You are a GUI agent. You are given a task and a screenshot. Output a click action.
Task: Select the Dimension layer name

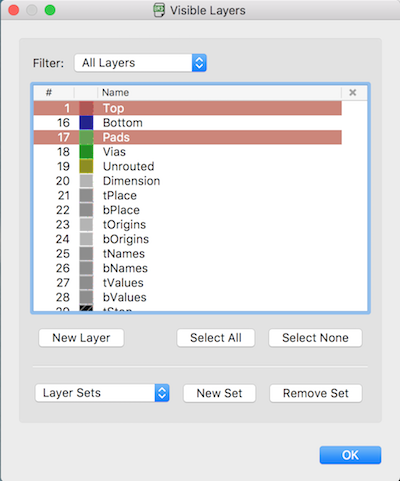point(131,181)
